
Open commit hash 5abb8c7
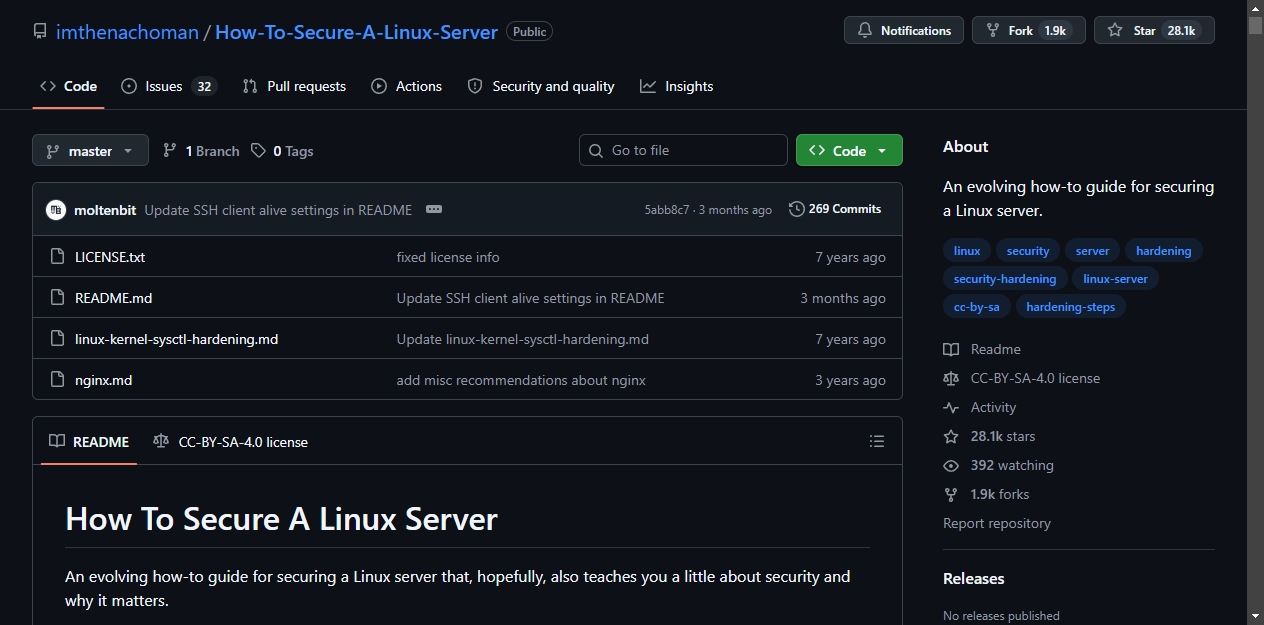coord(667,210)
